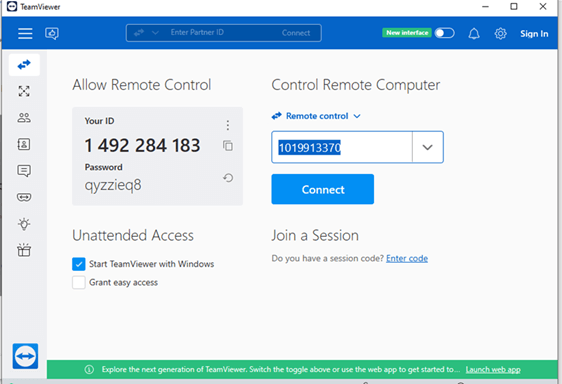Image resolution: width=562 pixels, height=384 pixels.
Task: Open the Remote Management sidebar icon
Action: [x=24, y=91]
